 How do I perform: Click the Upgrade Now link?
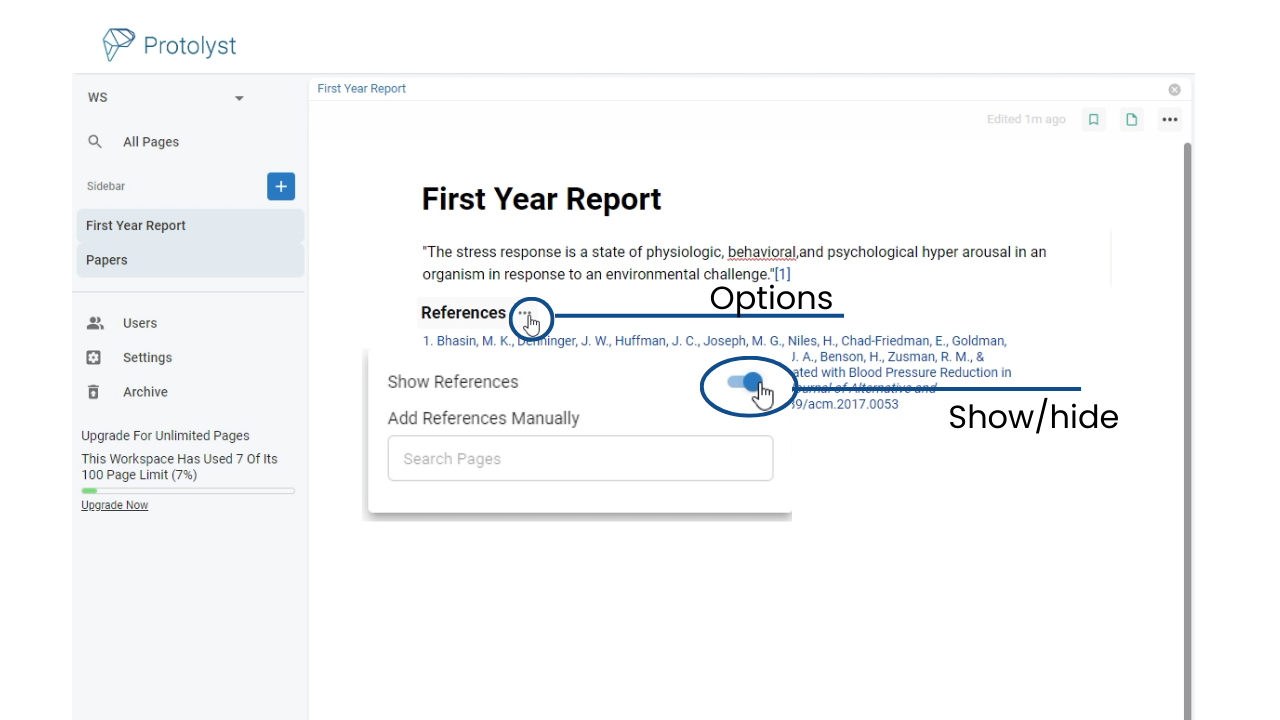[x=114, y=504]
